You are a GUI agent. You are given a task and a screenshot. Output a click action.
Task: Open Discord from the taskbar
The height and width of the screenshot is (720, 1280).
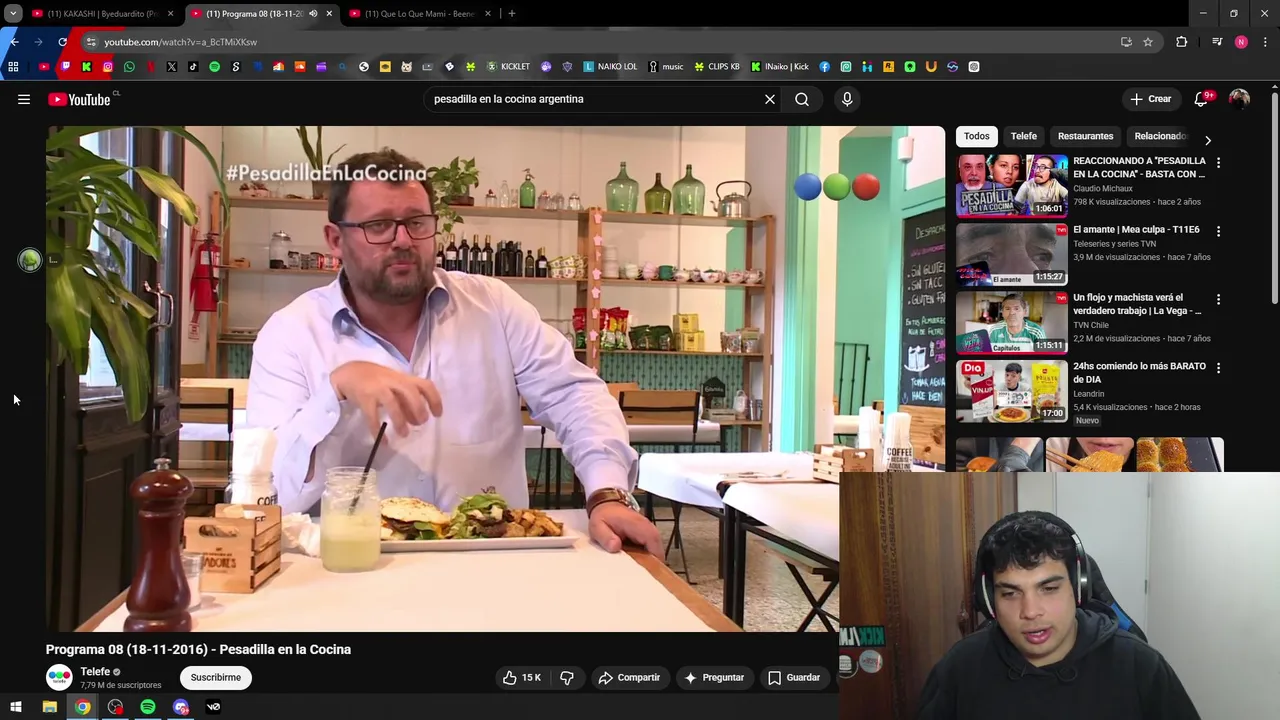181,707
